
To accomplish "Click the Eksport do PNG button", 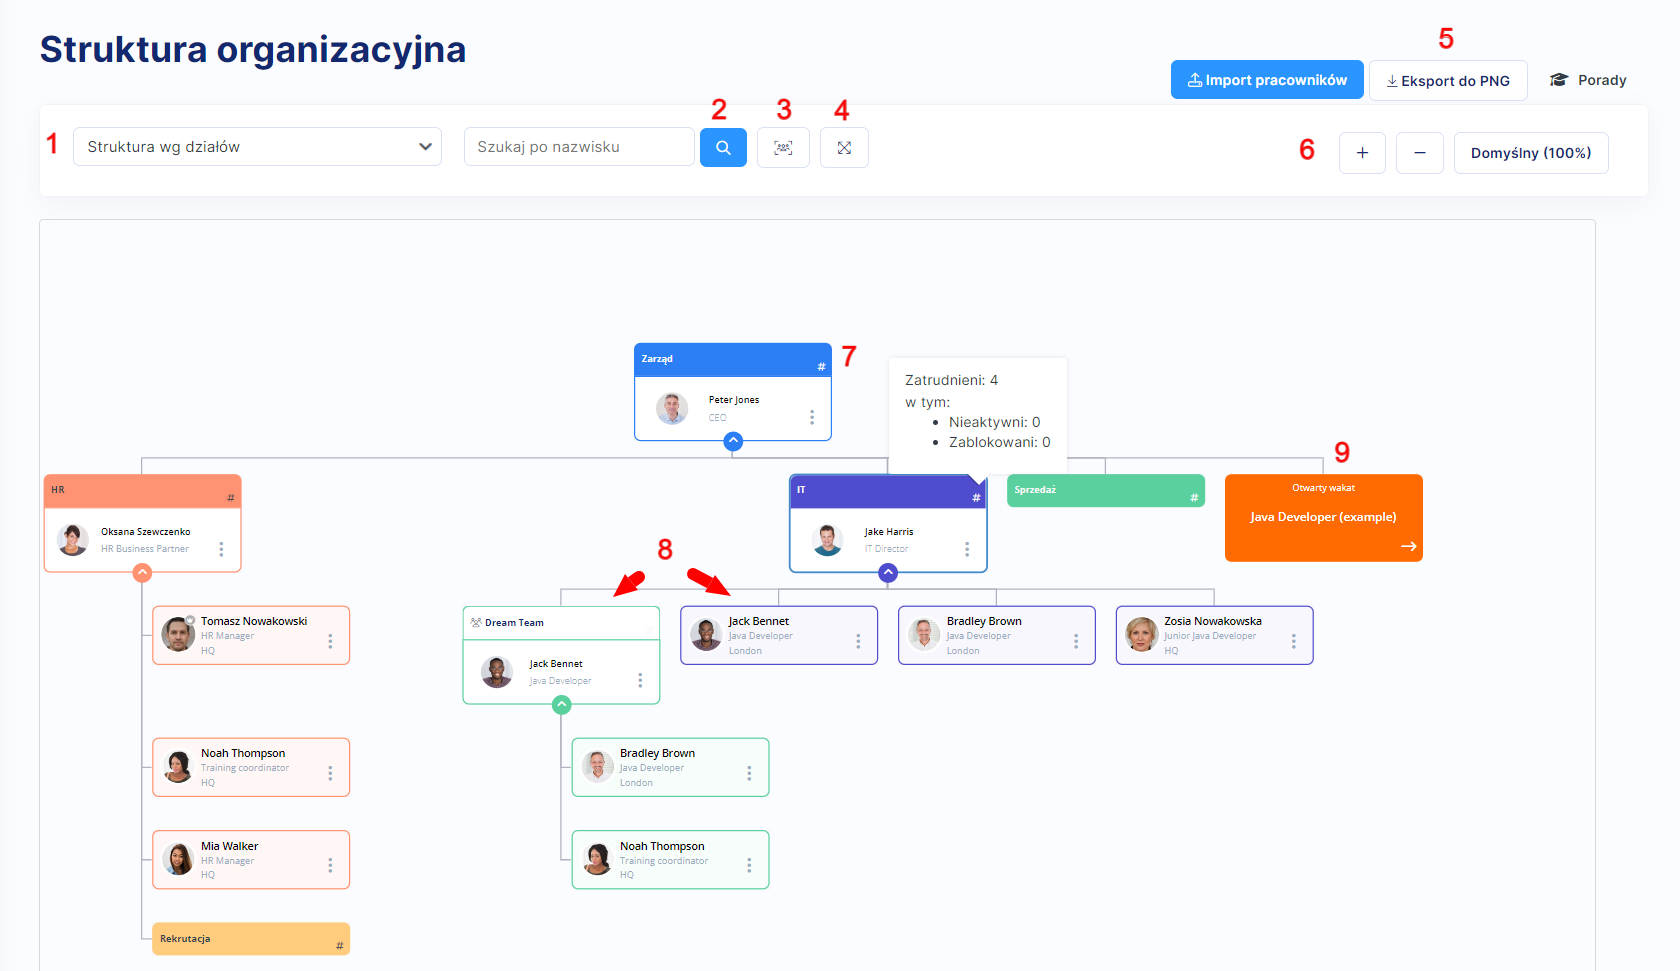I will tap(1447, 81).
